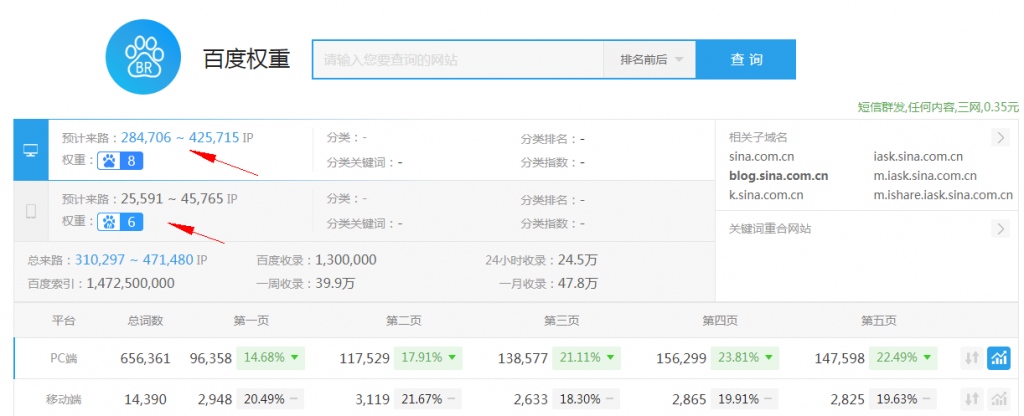Click 百度索引 value 1,472,500,000
This screenshot has width=1024, height=416.
pos(131,283)
